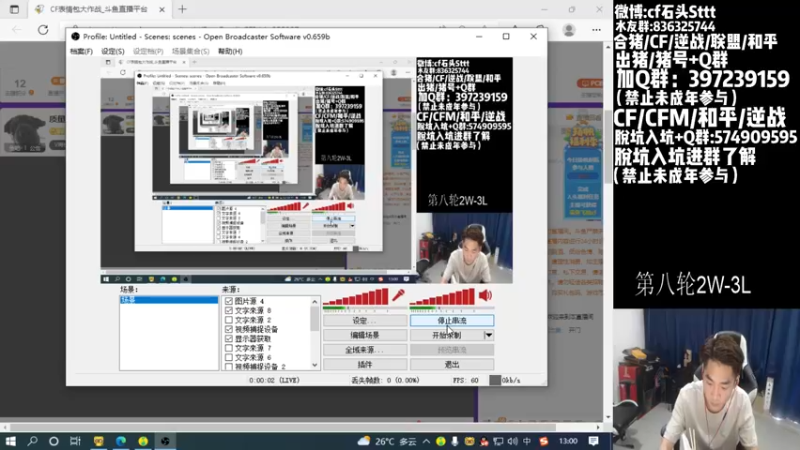800x450 pixels.
Task: Enable 文字来源 6 source
Action: [x=229, y=357]
